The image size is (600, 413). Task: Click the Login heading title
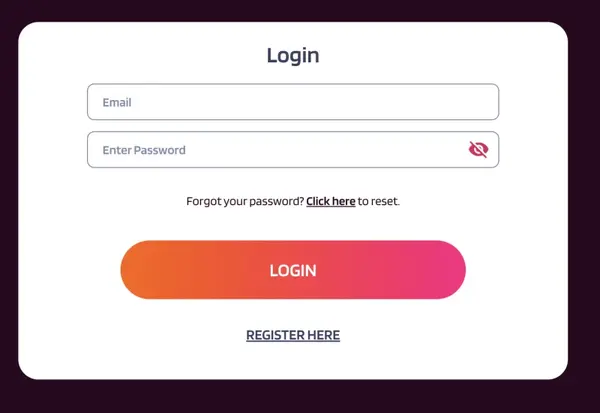point(293,56)
